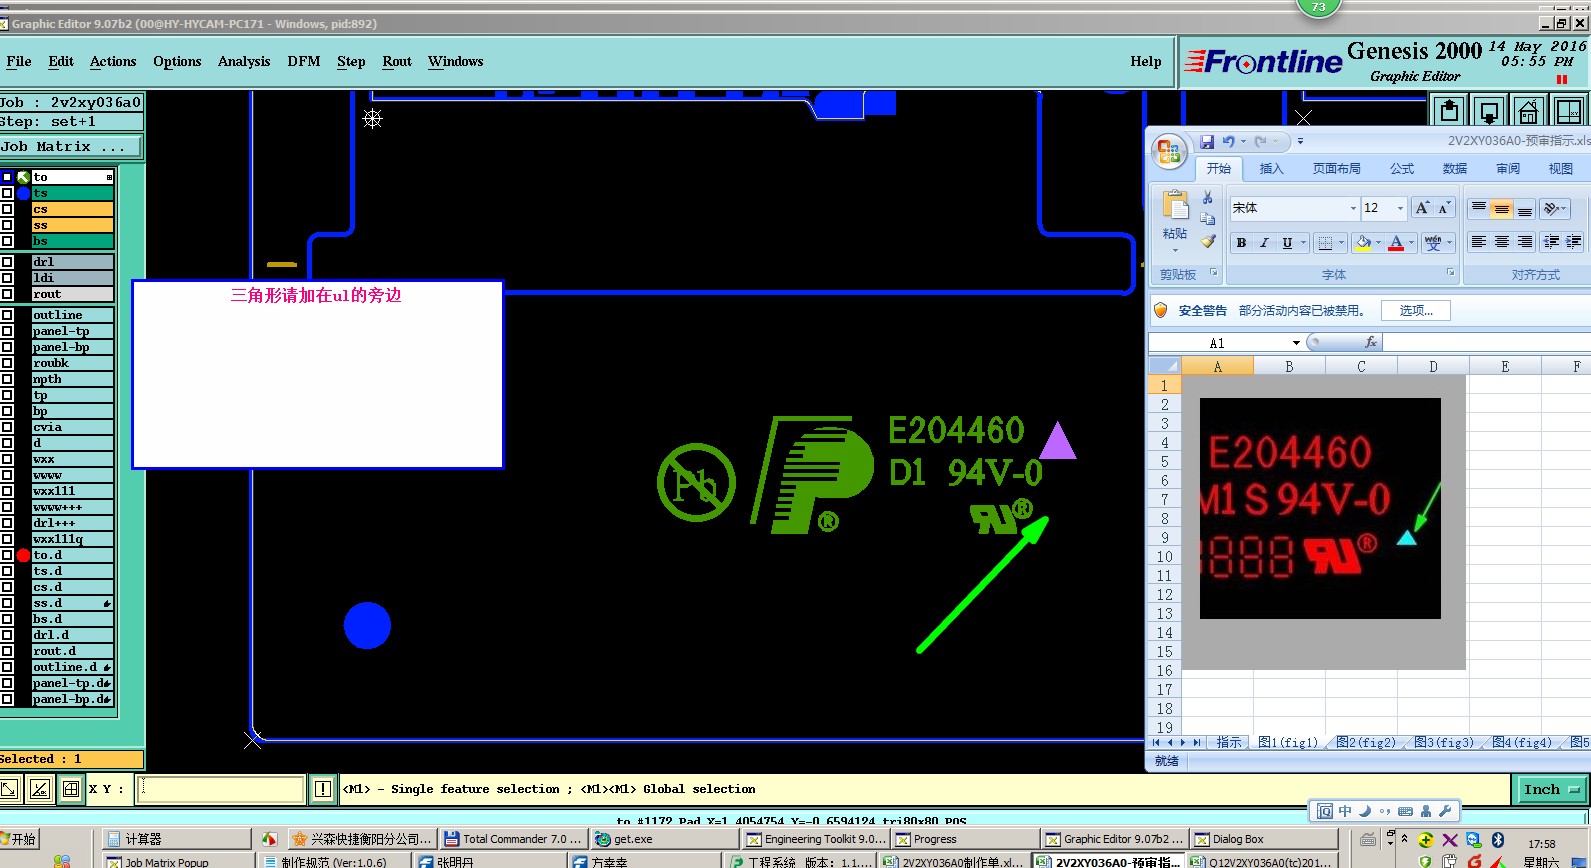Screen dimensions: 1591x868
Task: Open the Rout menu in Genesis
Action: pyautogui.click(x=397, y=62)
